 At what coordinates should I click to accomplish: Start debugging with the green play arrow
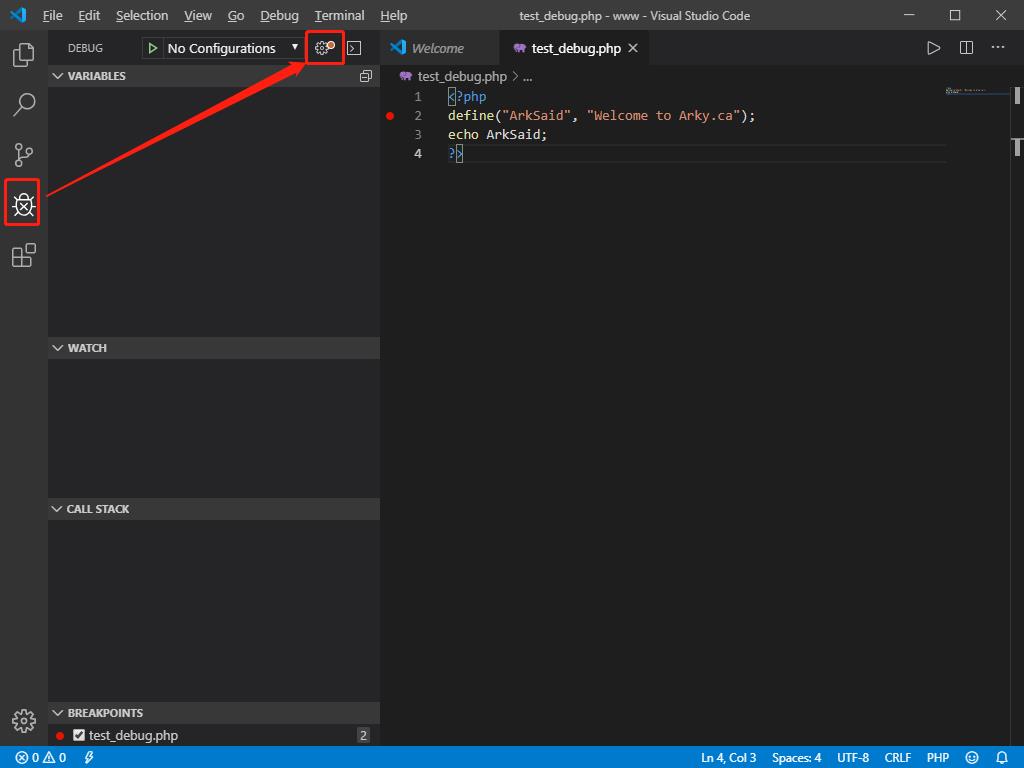[x=152, y=48]
